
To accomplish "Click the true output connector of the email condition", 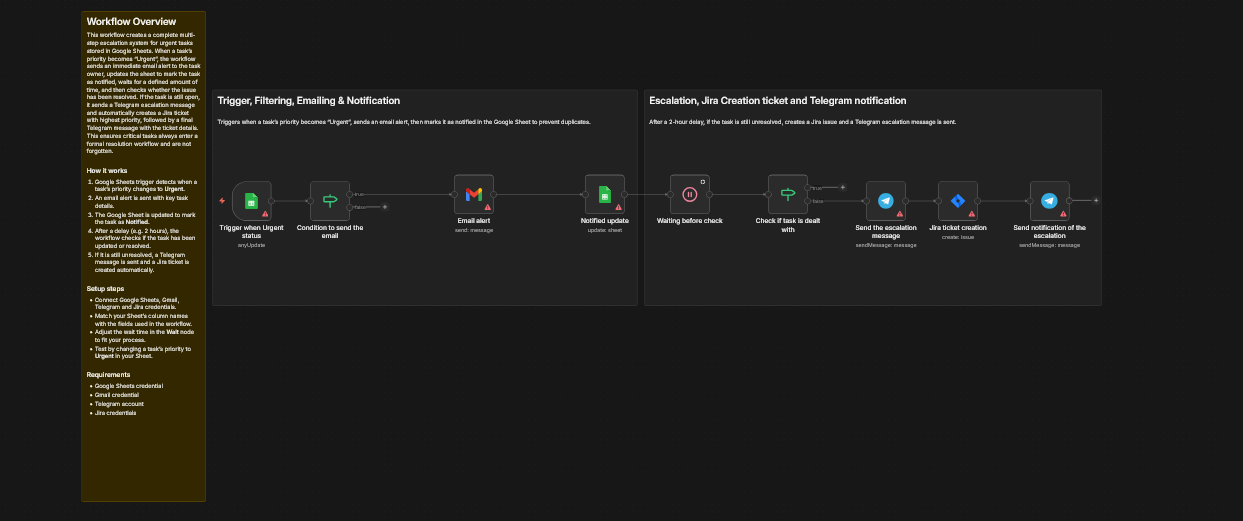I will coord(349,194).
